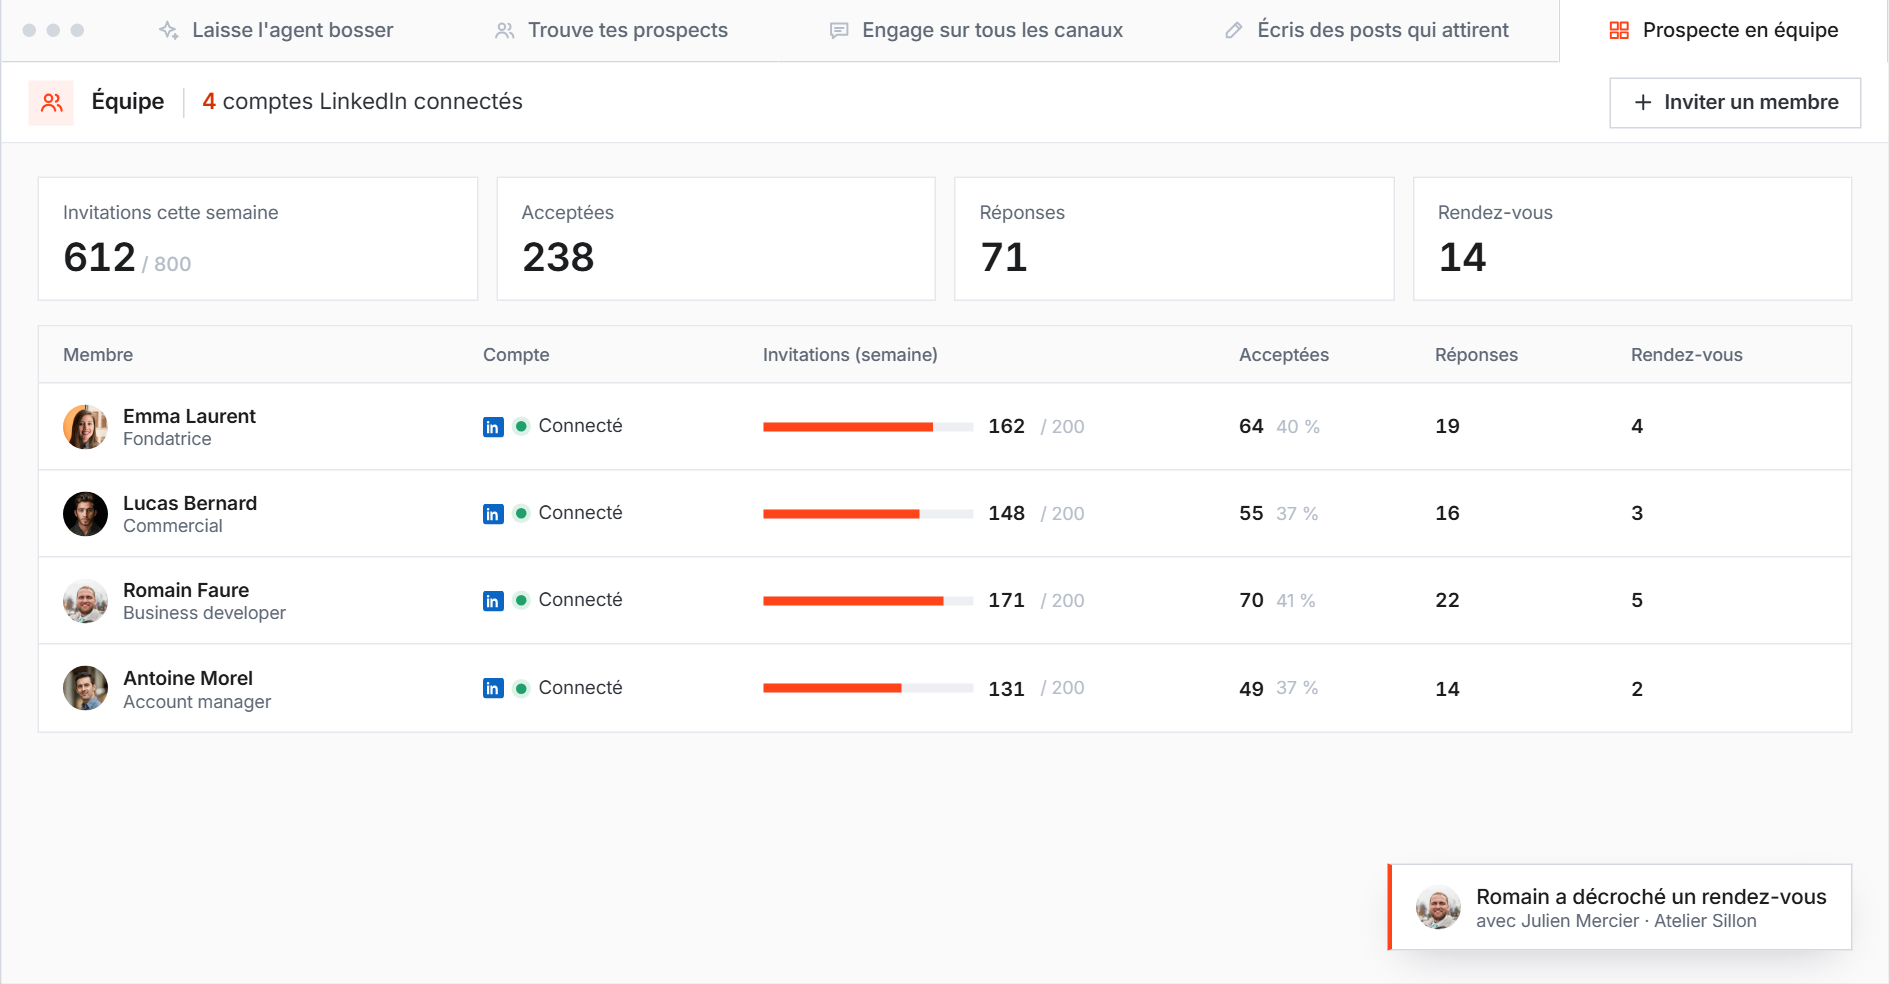Open "Écris des posts qui attirent" tab

[x=1366, y=30]
